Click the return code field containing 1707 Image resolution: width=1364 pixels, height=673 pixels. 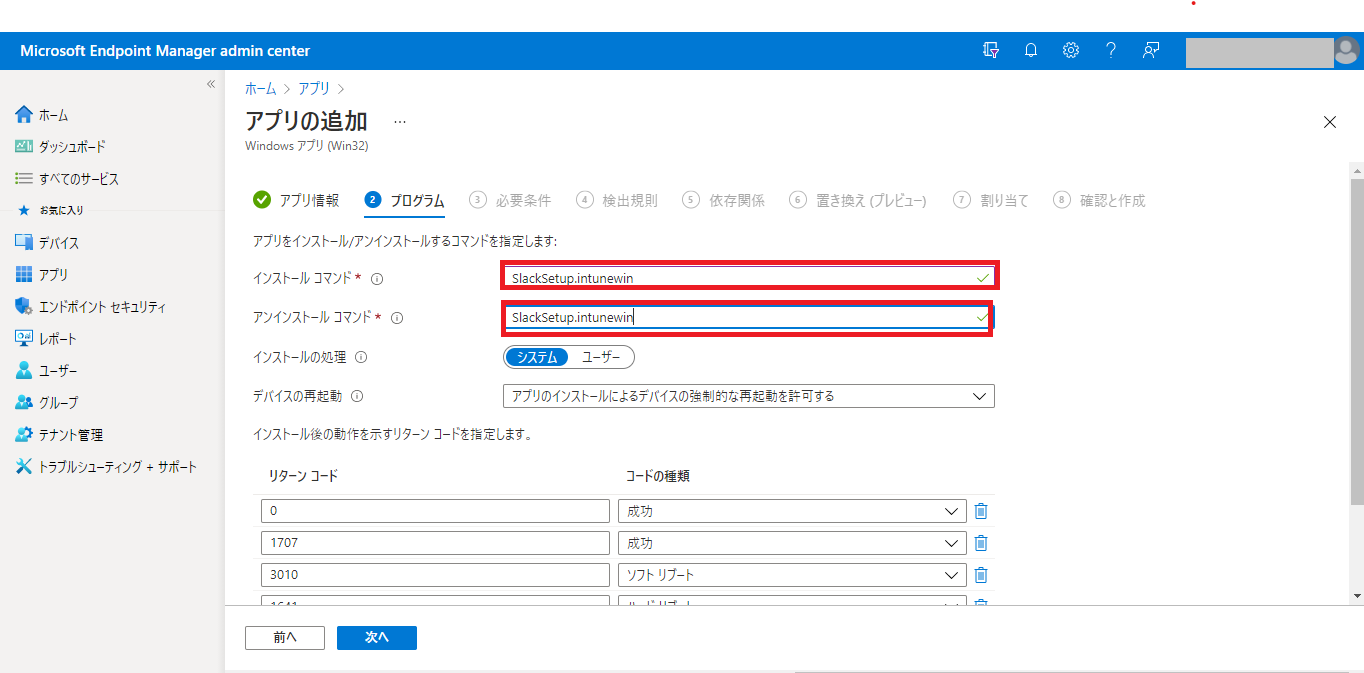[435, 543]
